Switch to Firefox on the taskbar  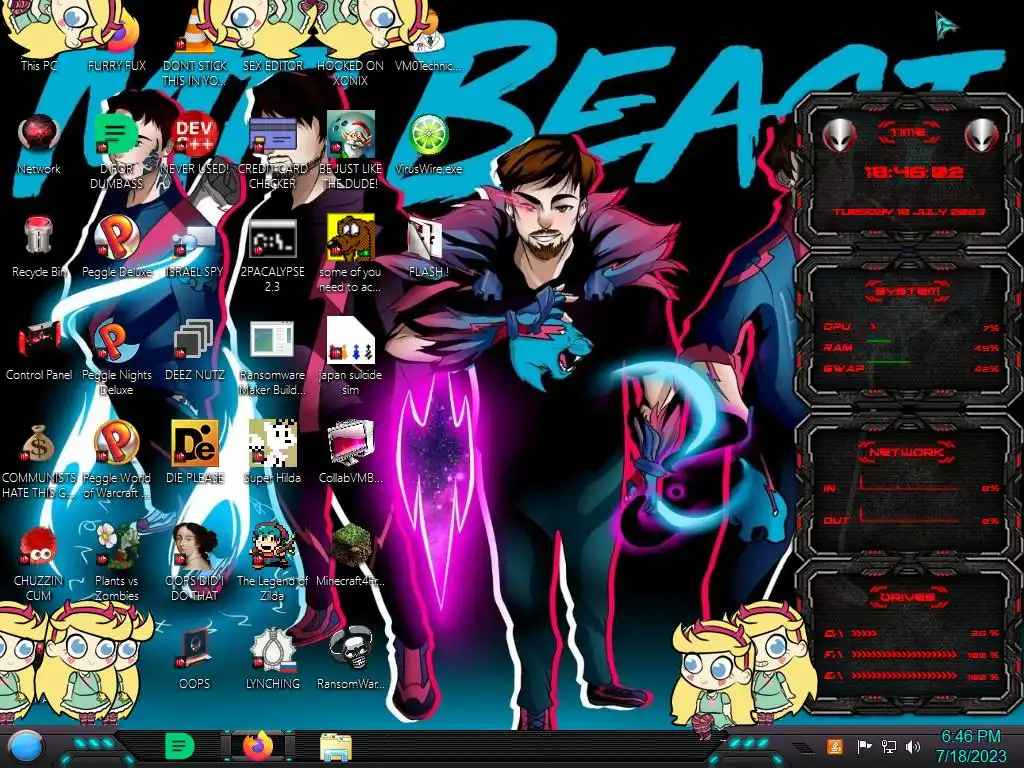click(258, 746)
